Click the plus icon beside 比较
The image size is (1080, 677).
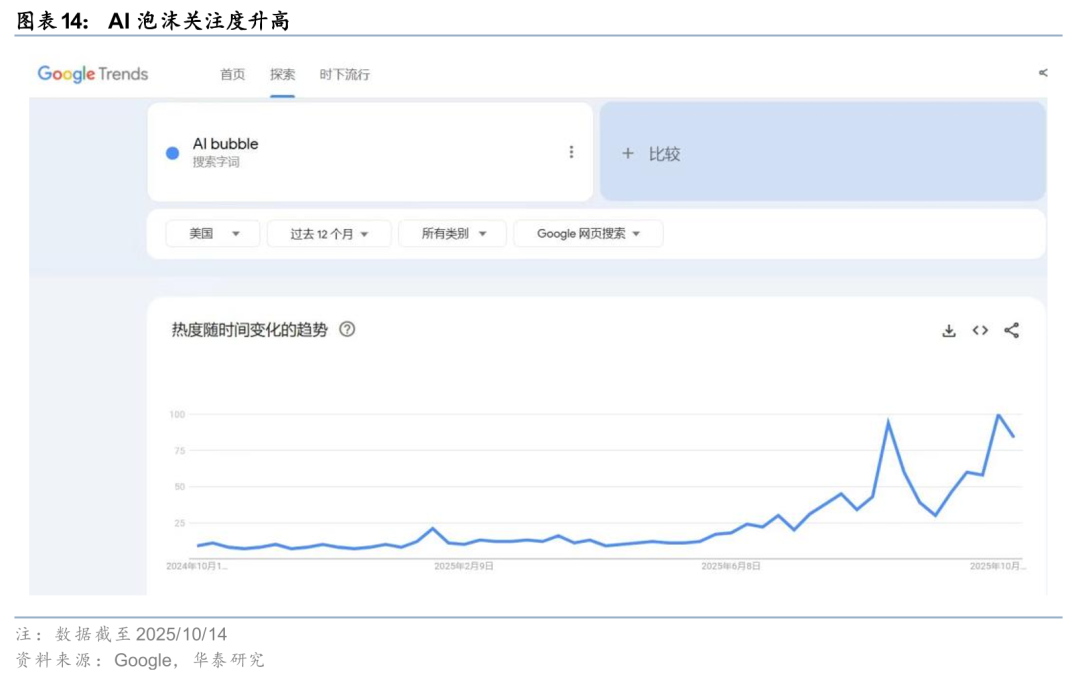pyautogui.click(x=628, y=154)
